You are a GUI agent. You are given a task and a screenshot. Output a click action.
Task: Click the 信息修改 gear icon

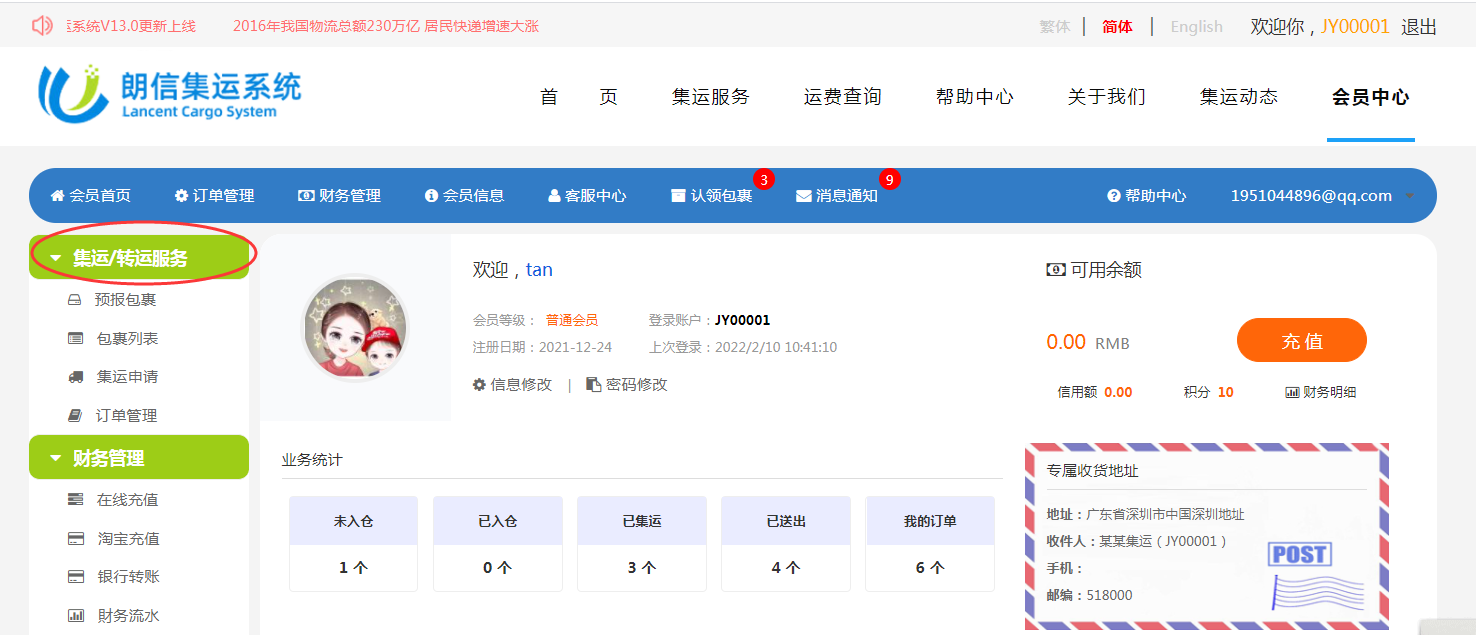coord(479,385)
